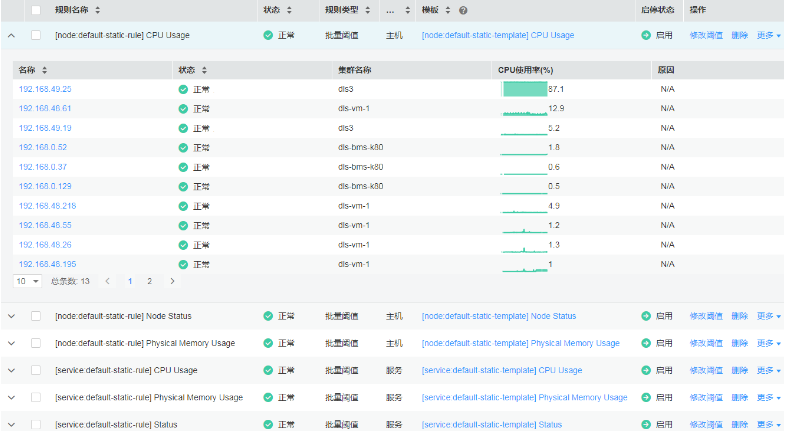Click status icon of service Status rule
This screenshot has height=431, width=788.
pos(268,424)
